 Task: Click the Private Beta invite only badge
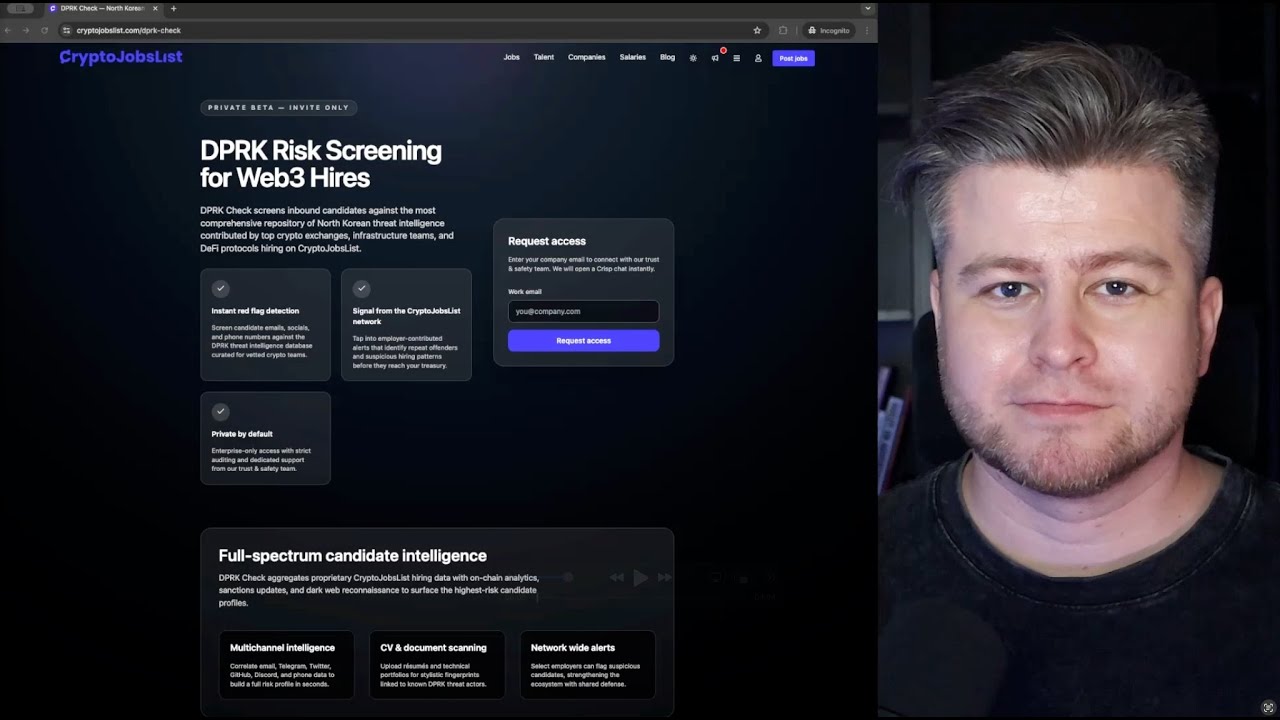click(278, 107)
